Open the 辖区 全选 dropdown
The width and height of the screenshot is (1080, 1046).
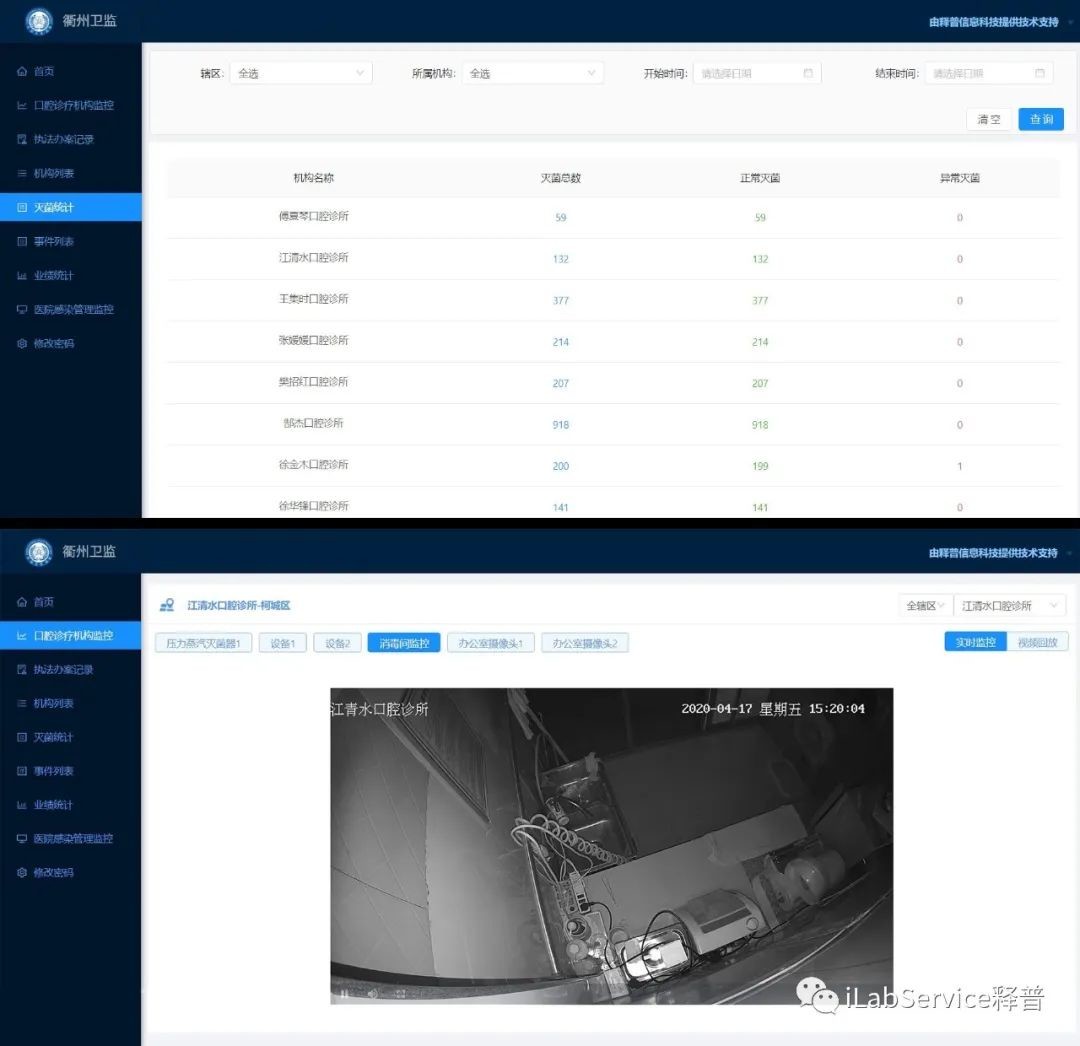click(300, 73)
